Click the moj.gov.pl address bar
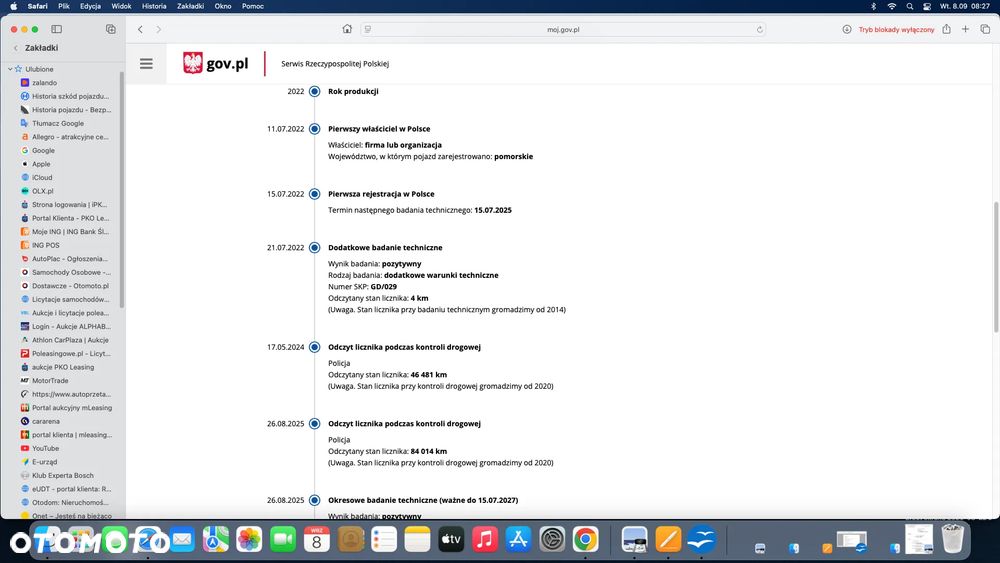 (x=563, y=29)
